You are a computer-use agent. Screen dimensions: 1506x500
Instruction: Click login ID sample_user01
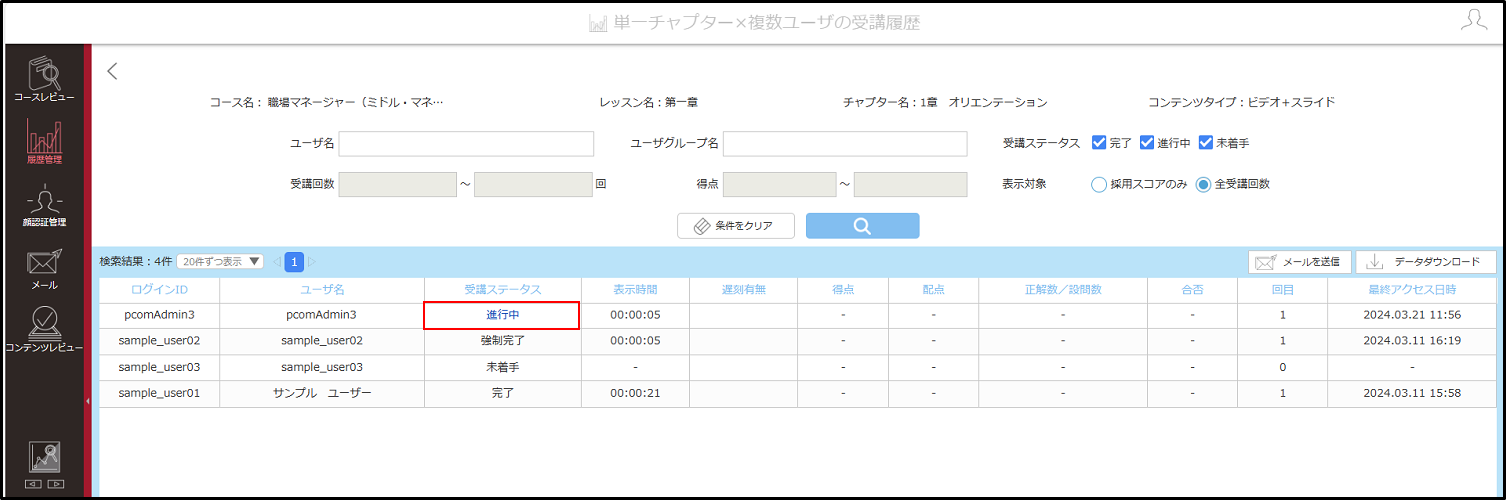pyautogui.click(x=159, y=393)
